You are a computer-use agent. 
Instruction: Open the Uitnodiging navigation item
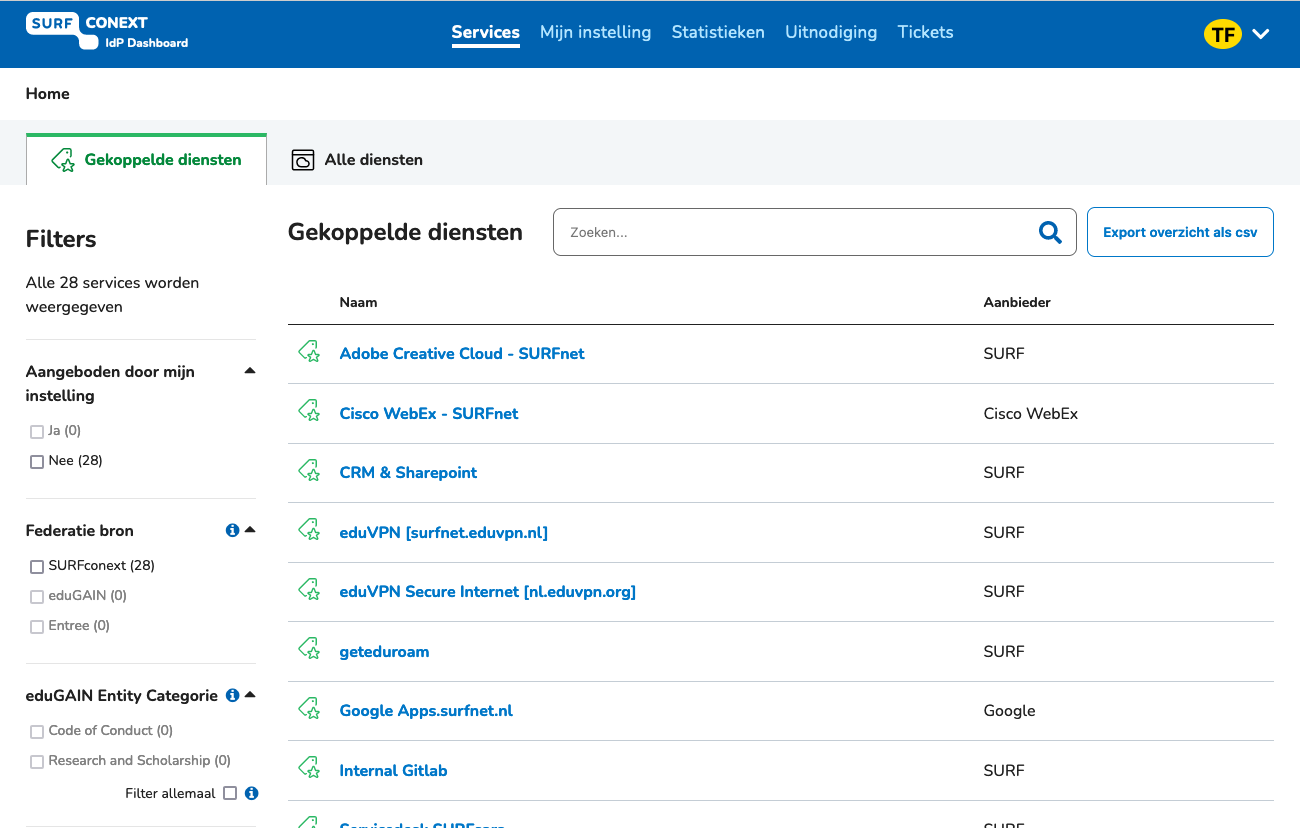[x=831, y=32]
